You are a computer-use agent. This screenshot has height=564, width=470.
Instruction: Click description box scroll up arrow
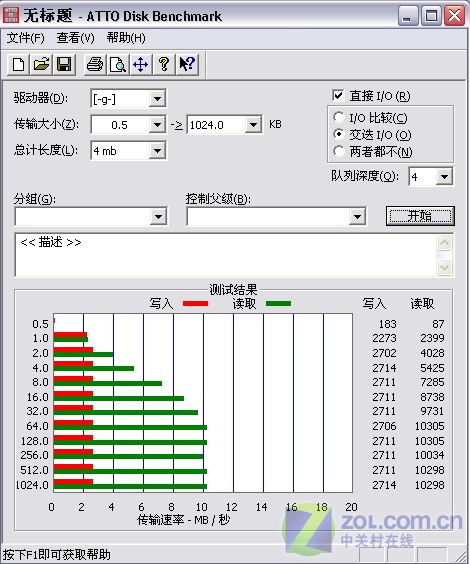(x=444, y=243)
